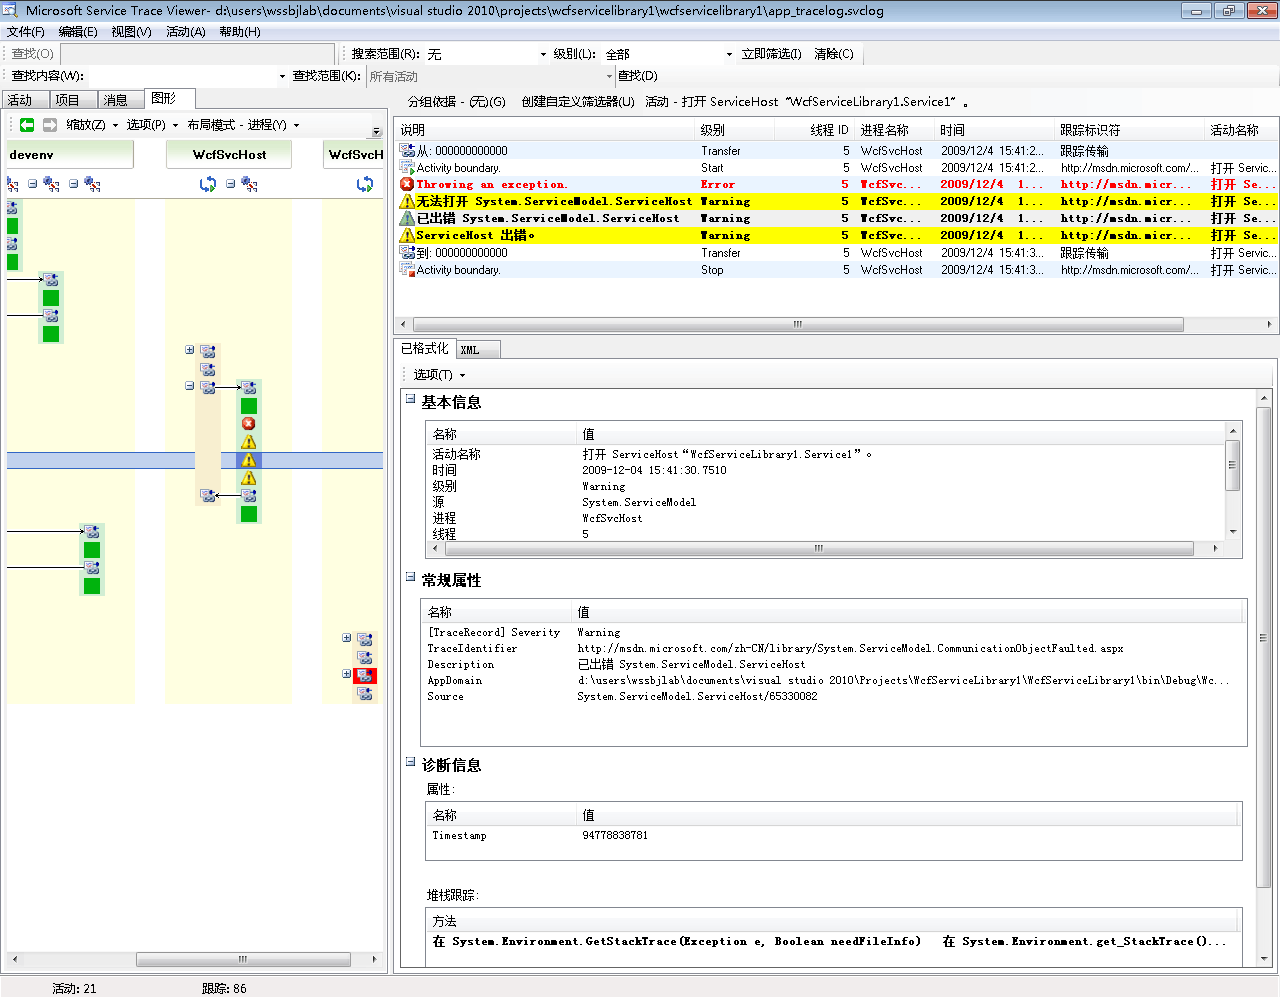The width and height of the screenshot is (1280, 997).
Task: Open the 选项(T) dropdown in details pane
Action: pos(439,375)
